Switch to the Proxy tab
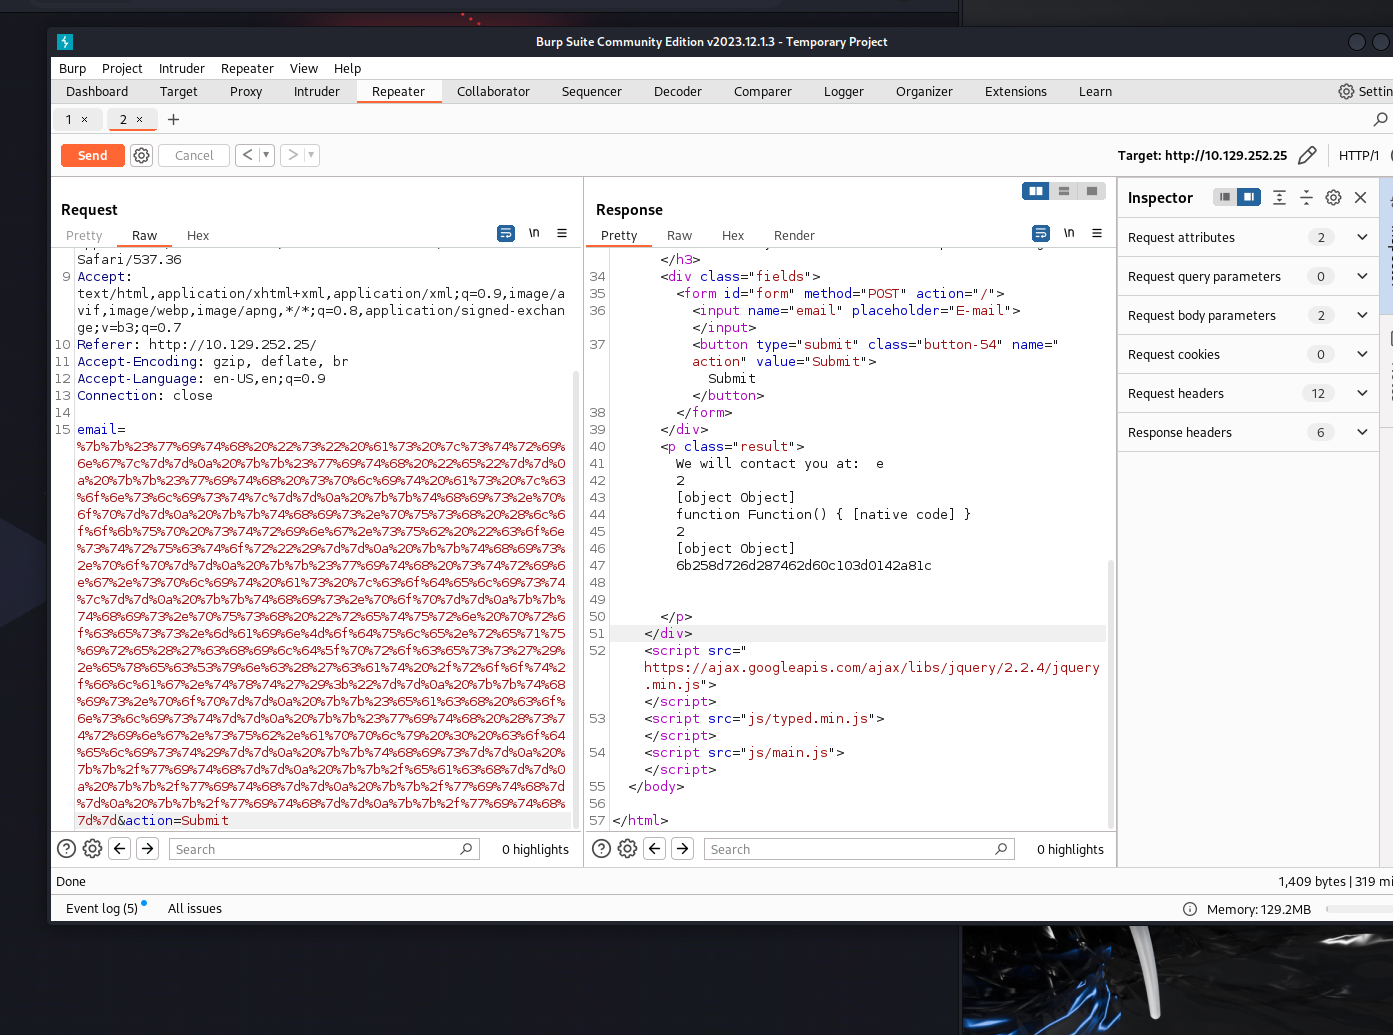This screenshot has width=1393, height=1035. point(246,91)
